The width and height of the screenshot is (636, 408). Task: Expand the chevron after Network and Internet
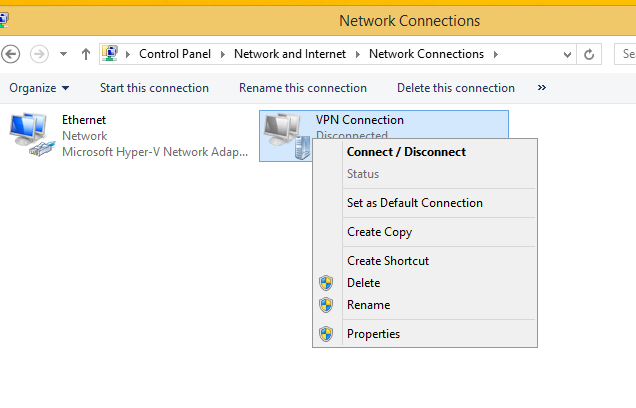(358, 54)
